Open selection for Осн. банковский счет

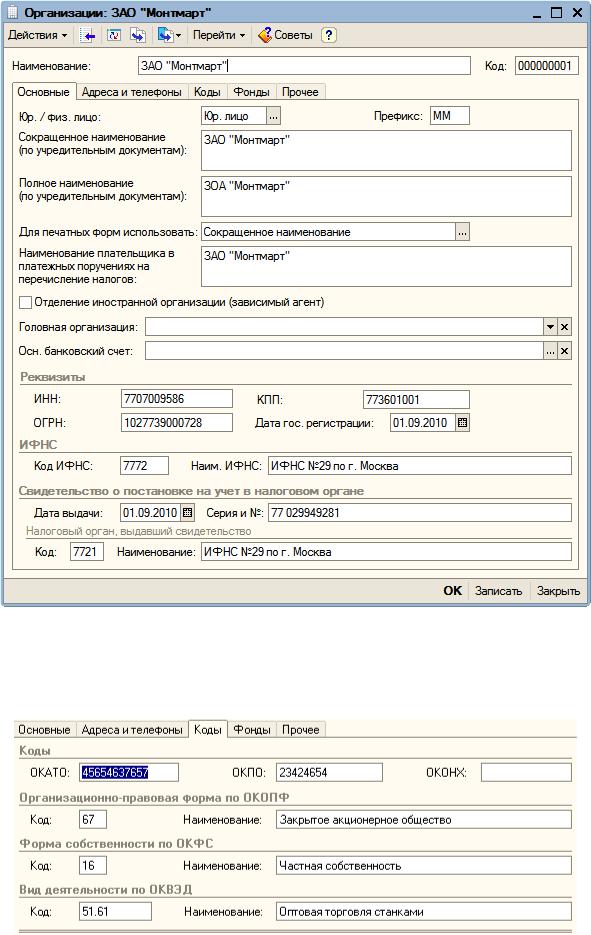click(x=550, y=351)
